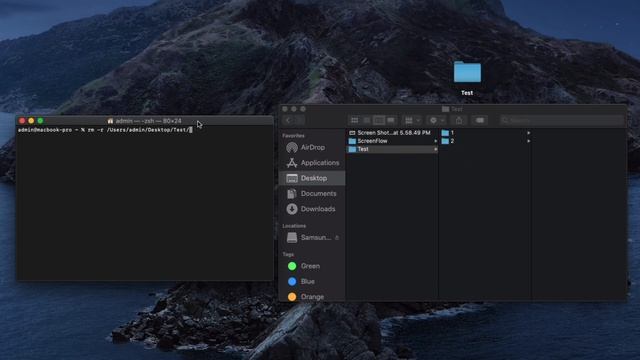The image size is (640, 360).
Task: Expand the arrow for folder 2
Action: click(x=529, y=141)
